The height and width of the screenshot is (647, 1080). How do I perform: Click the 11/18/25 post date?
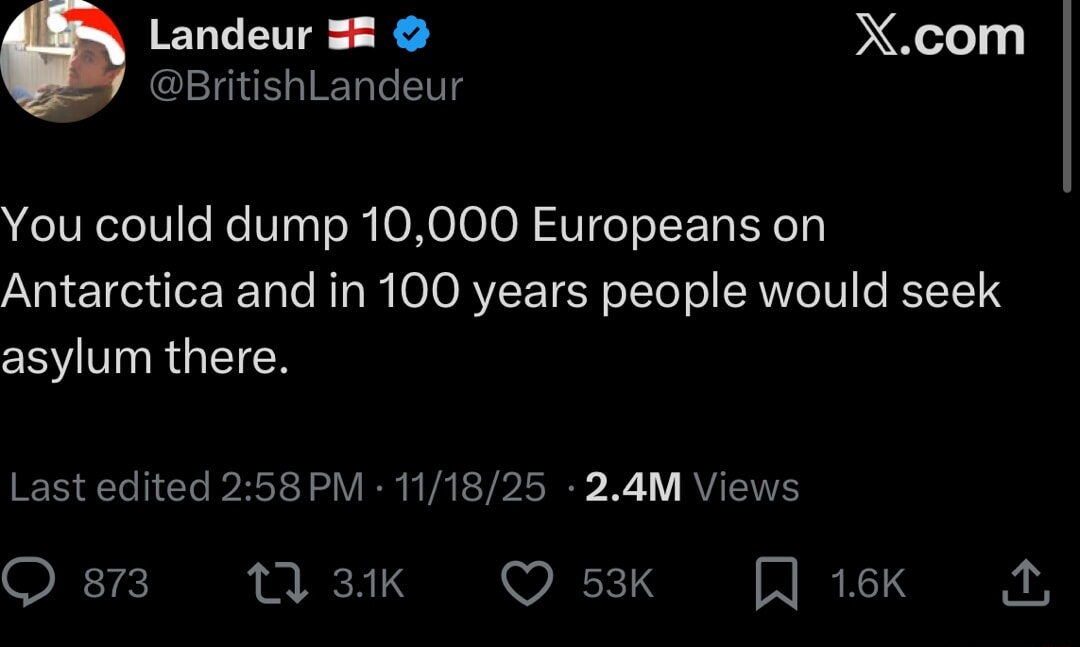pos(470,487)
